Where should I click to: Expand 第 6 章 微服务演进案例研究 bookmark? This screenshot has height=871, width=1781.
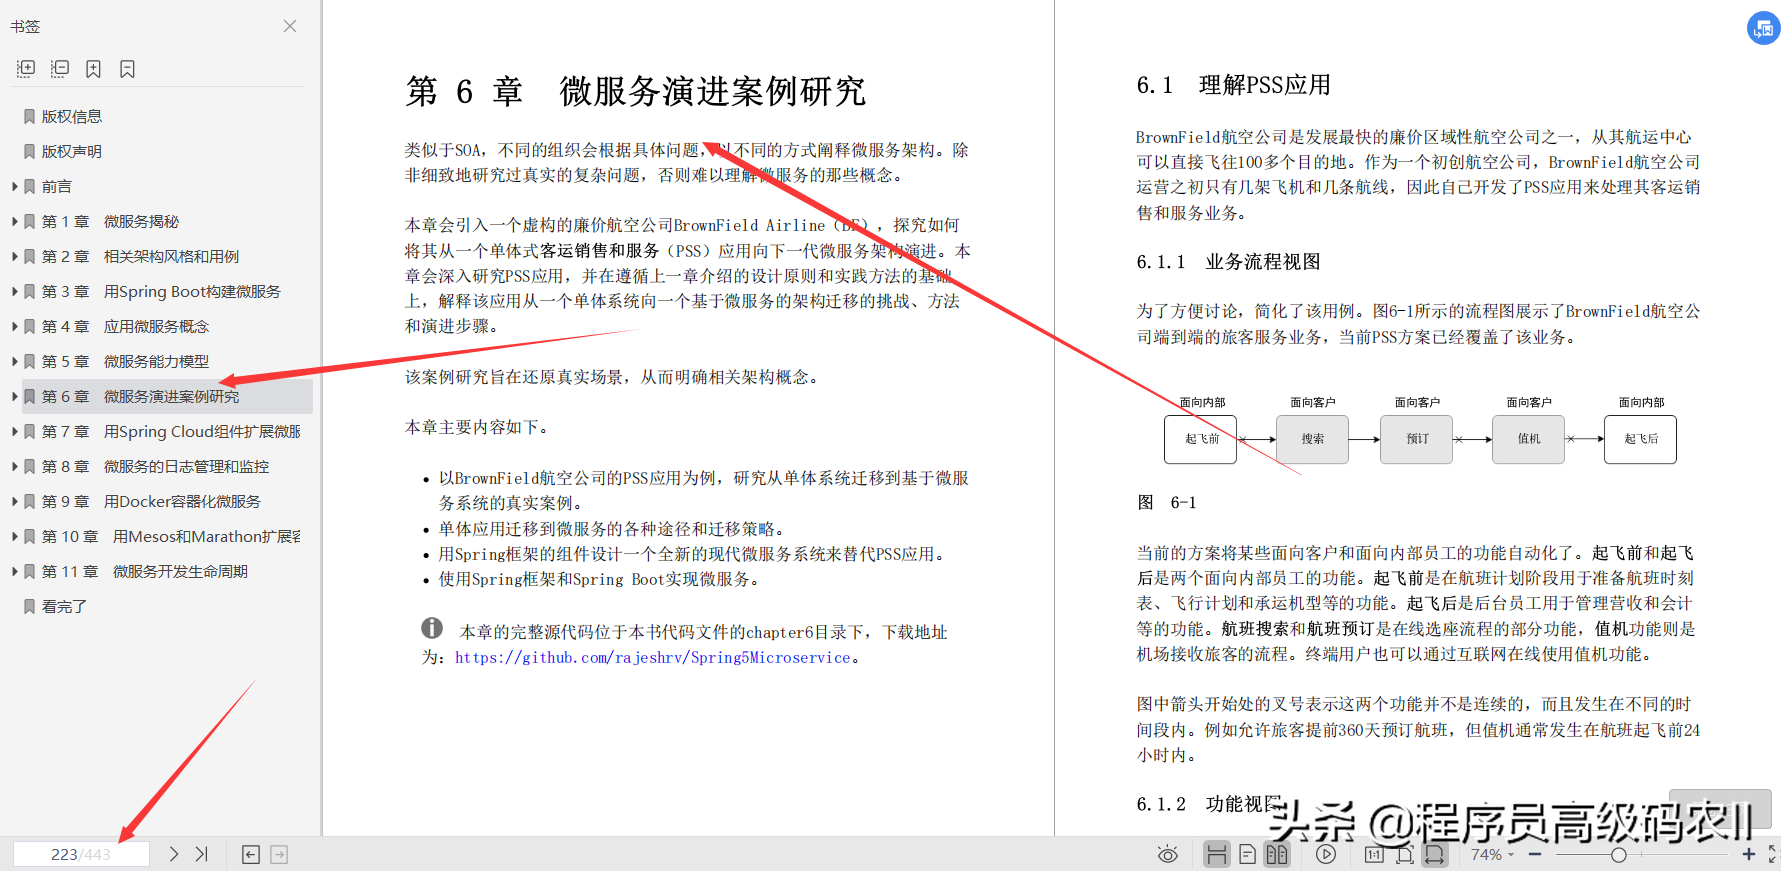15,396
